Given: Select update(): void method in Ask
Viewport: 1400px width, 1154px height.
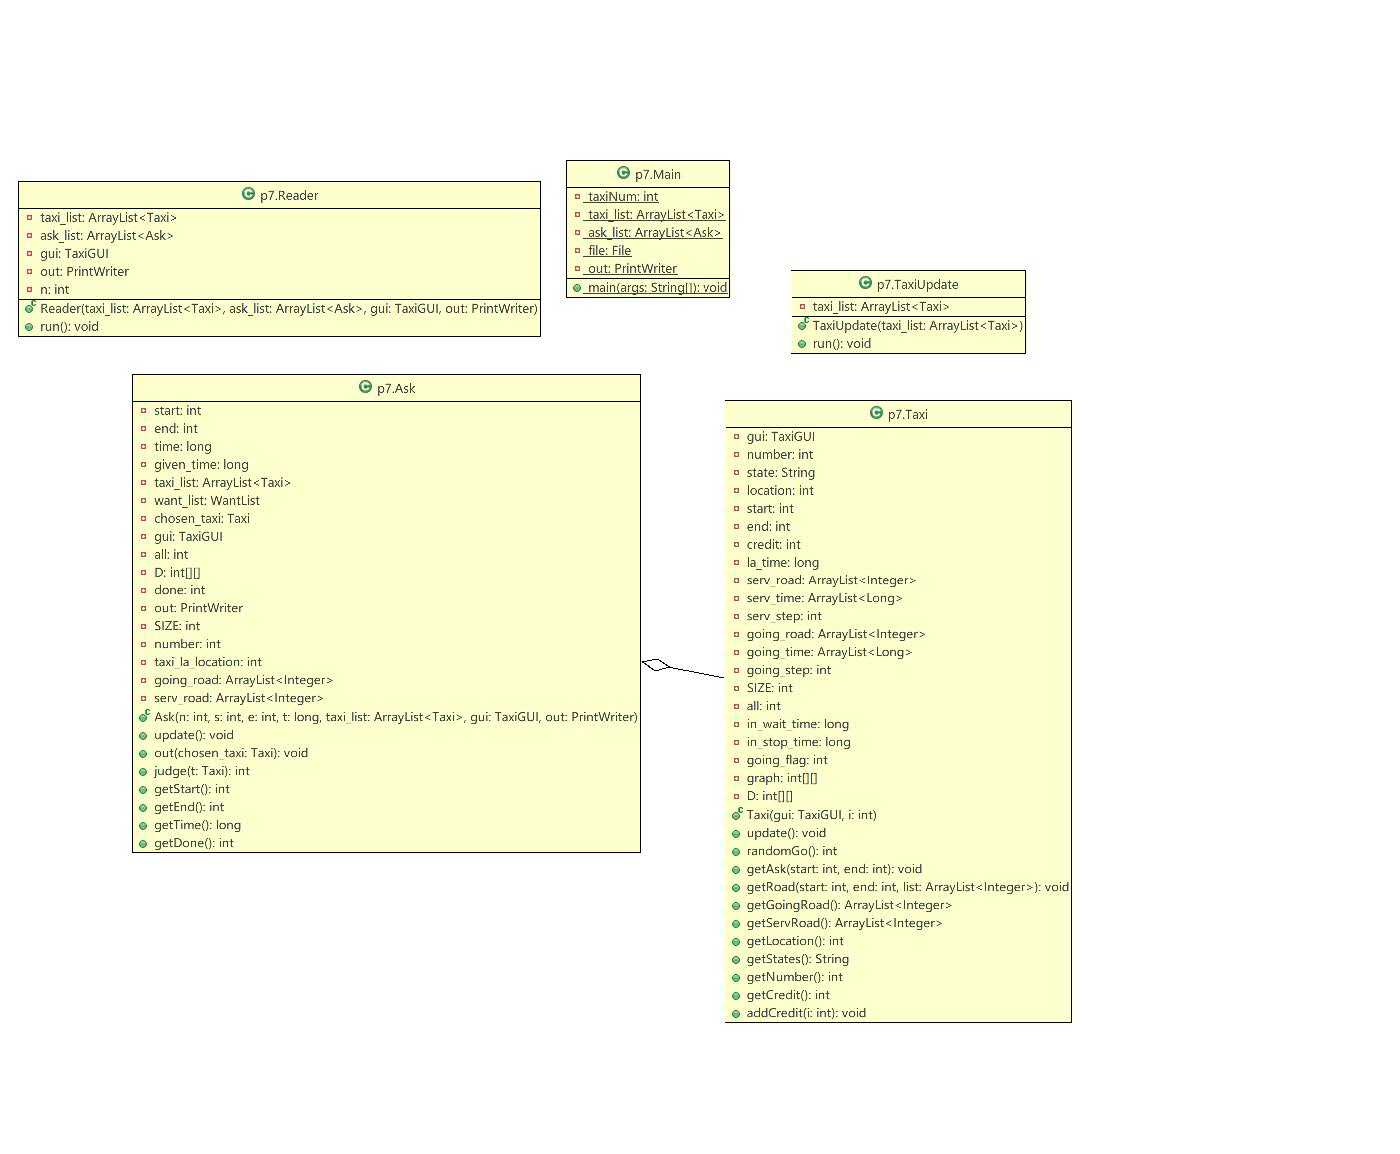Looking at the screenshot, I should tap(194, 735).
